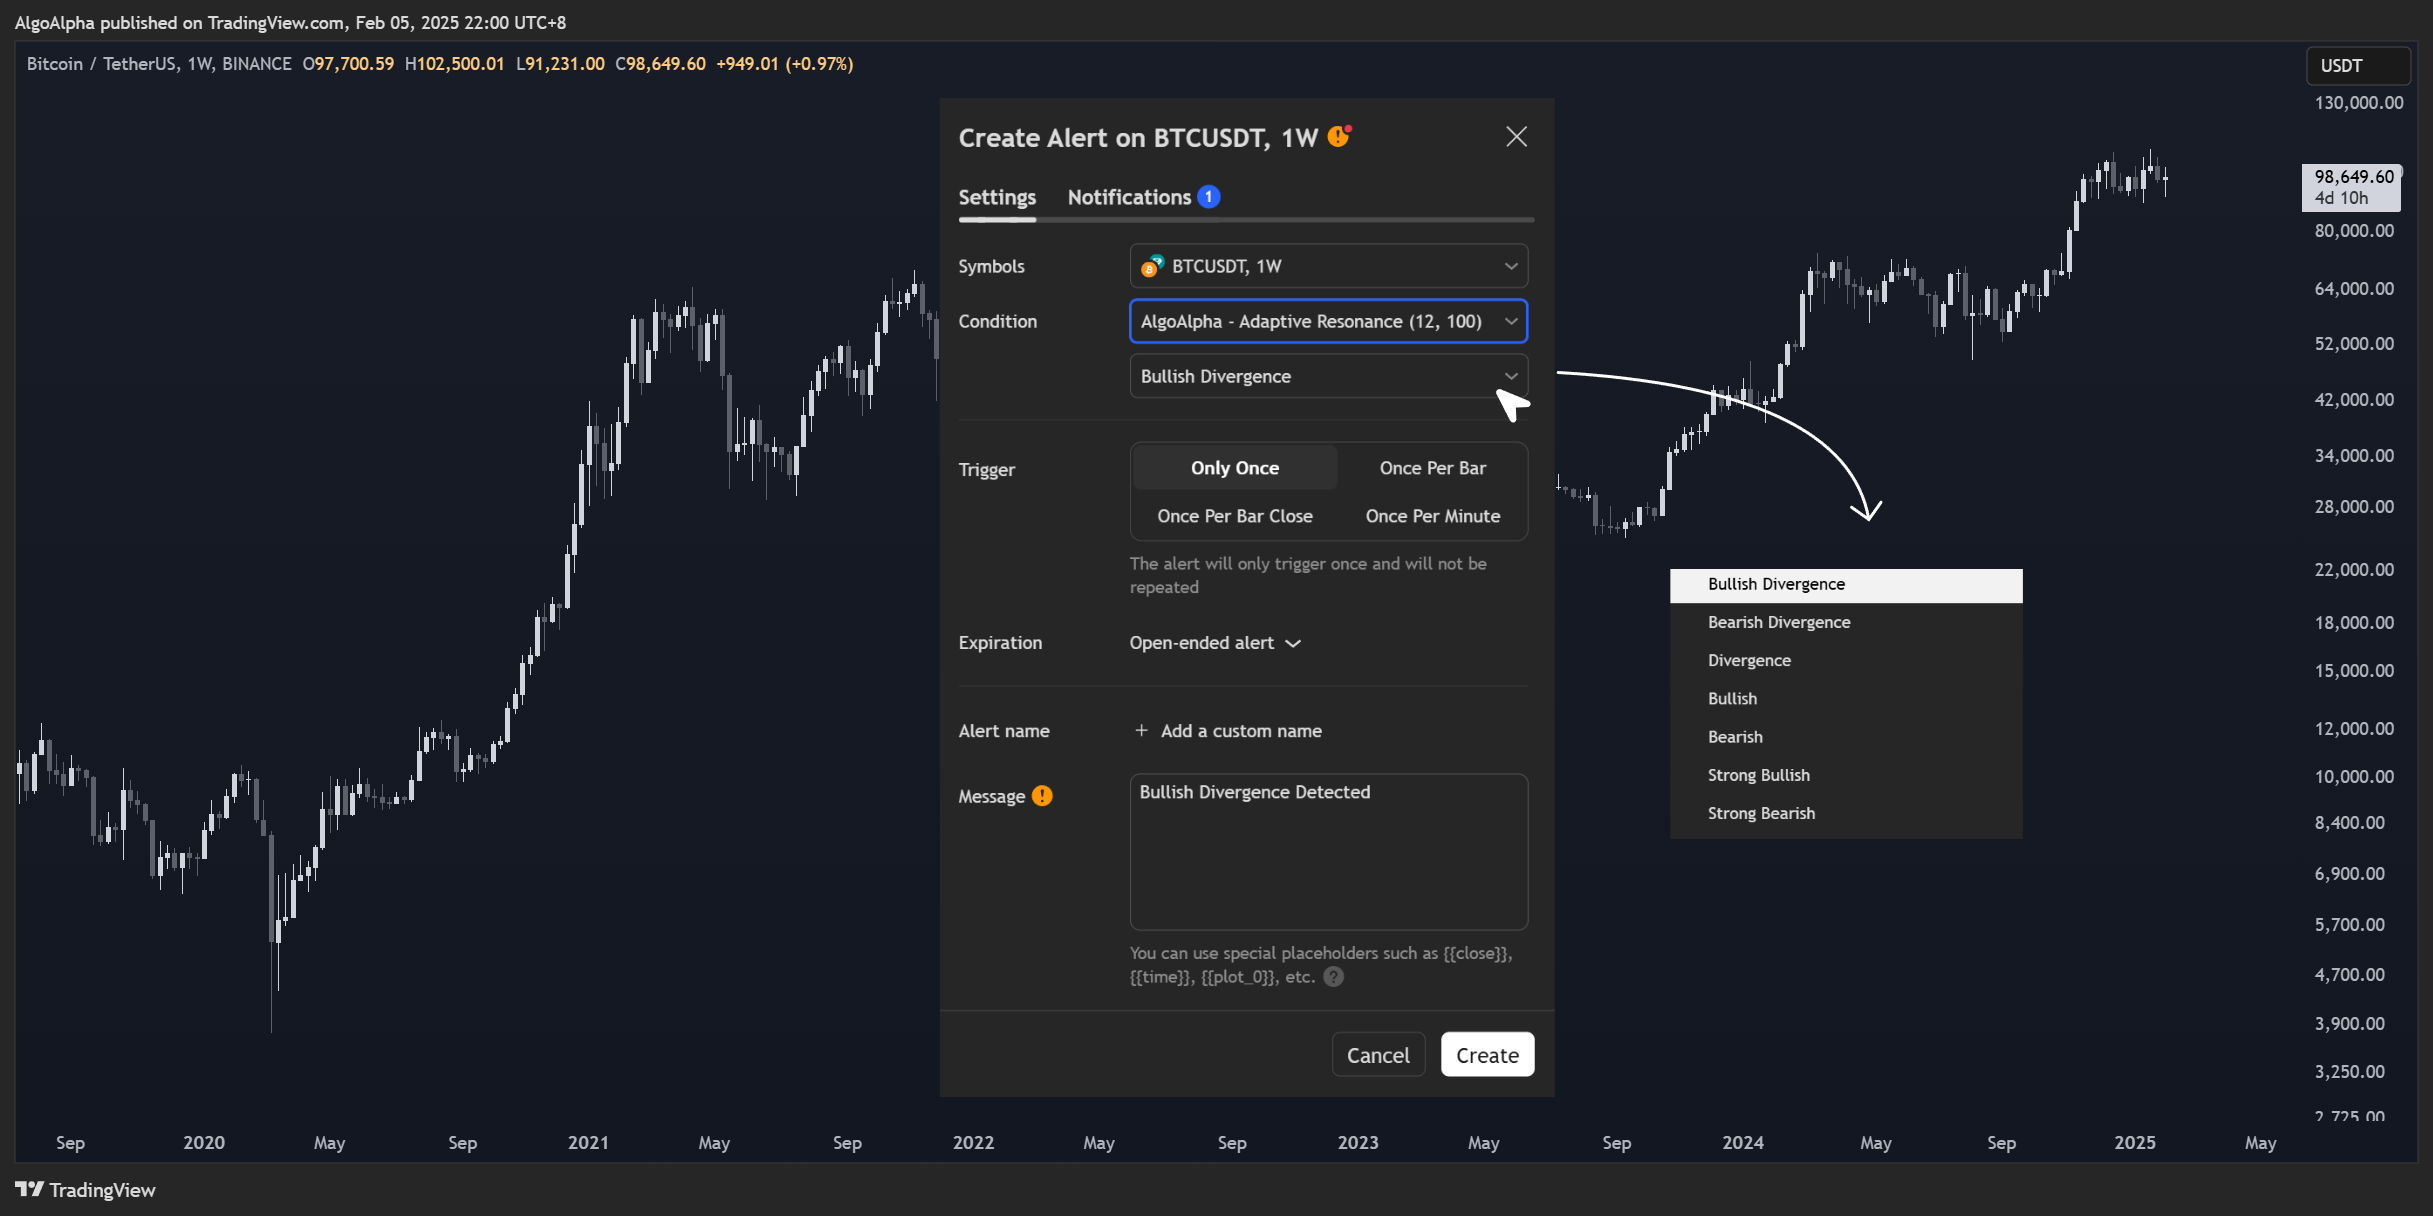
Task: Click the Notifications count badge
Action: pos(1208,197)
